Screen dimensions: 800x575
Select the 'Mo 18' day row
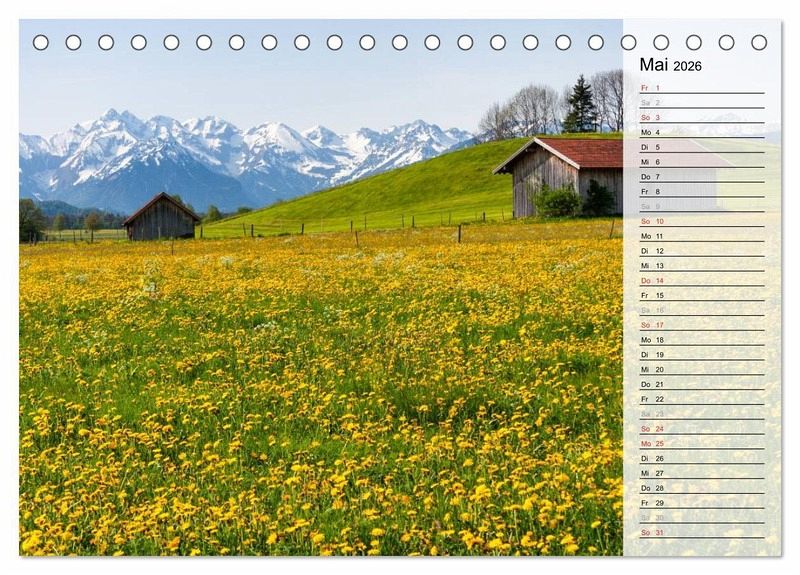coord(702,339)
